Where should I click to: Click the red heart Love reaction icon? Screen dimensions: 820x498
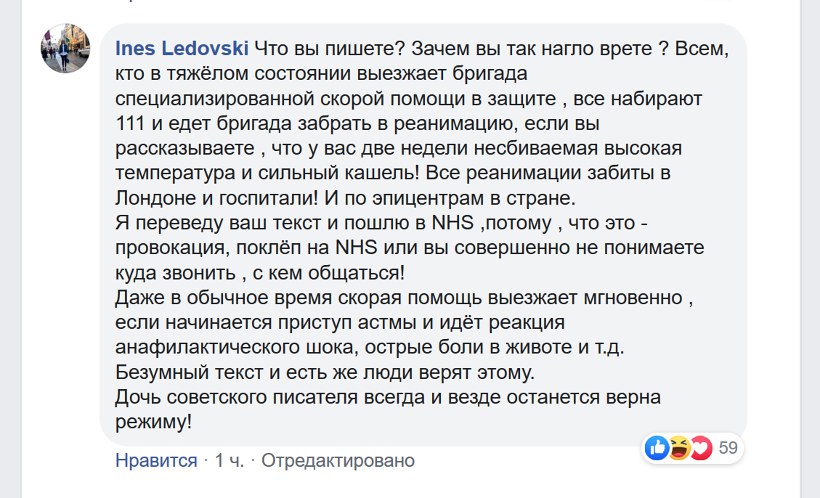click(x=700, y=448)
